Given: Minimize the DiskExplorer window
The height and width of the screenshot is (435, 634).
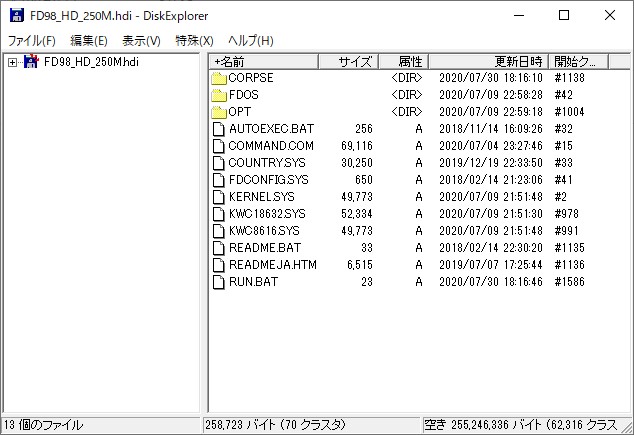Looking at the screenshot, I should coord(519,15).
